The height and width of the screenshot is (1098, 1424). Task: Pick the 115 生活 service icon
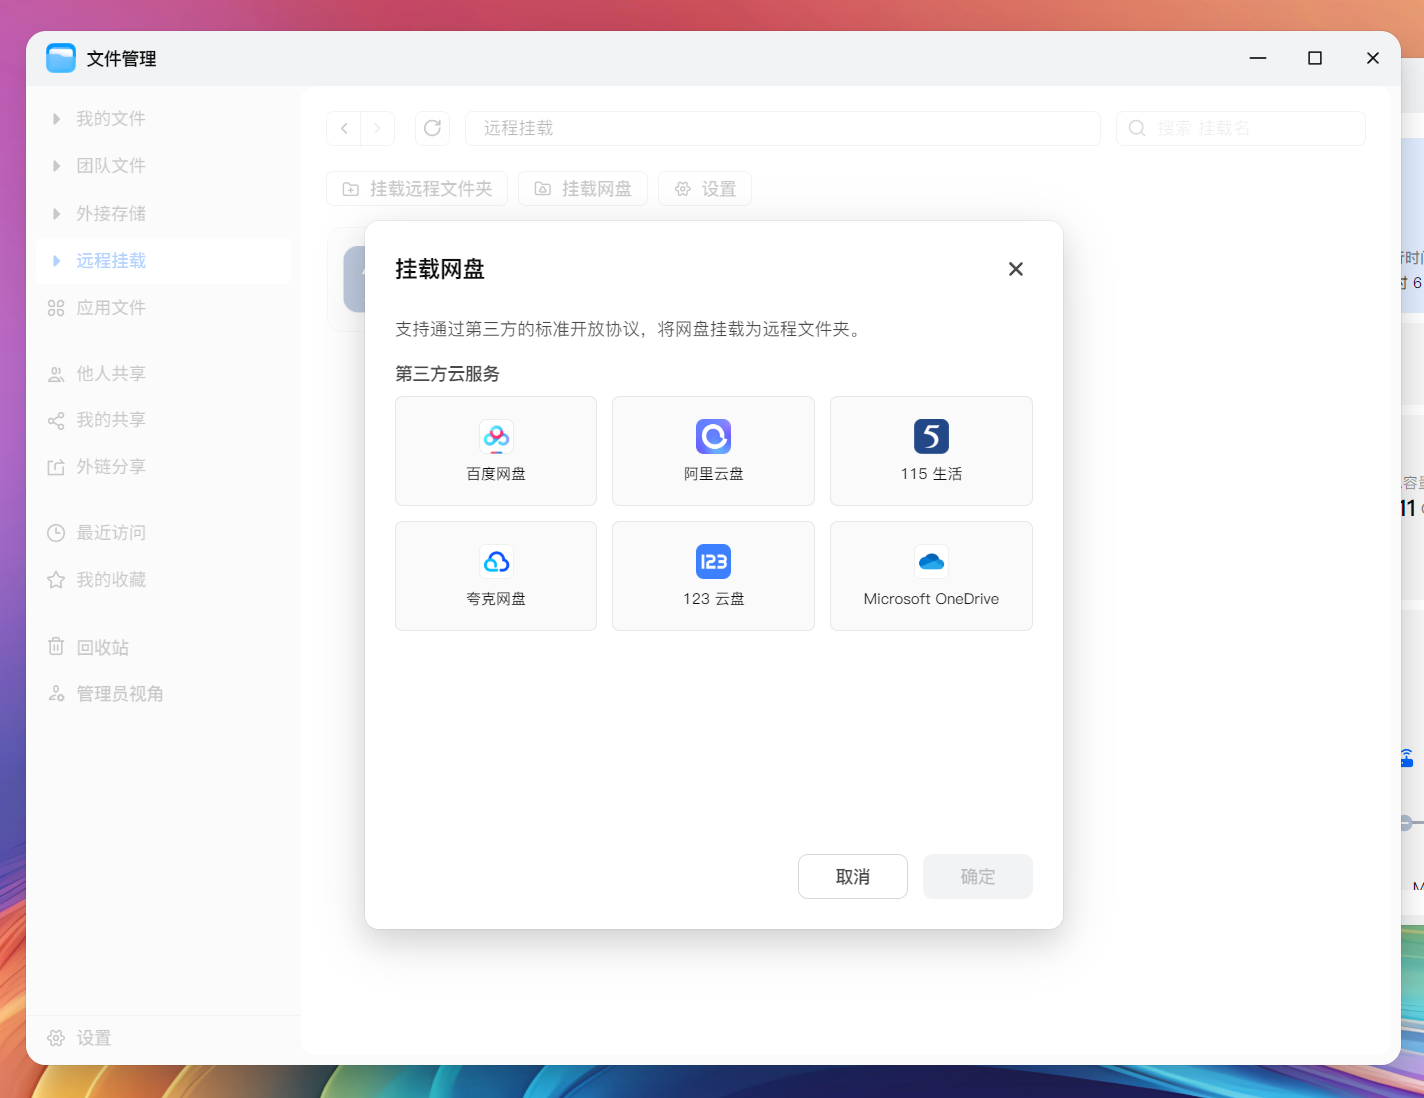[931, 437]
